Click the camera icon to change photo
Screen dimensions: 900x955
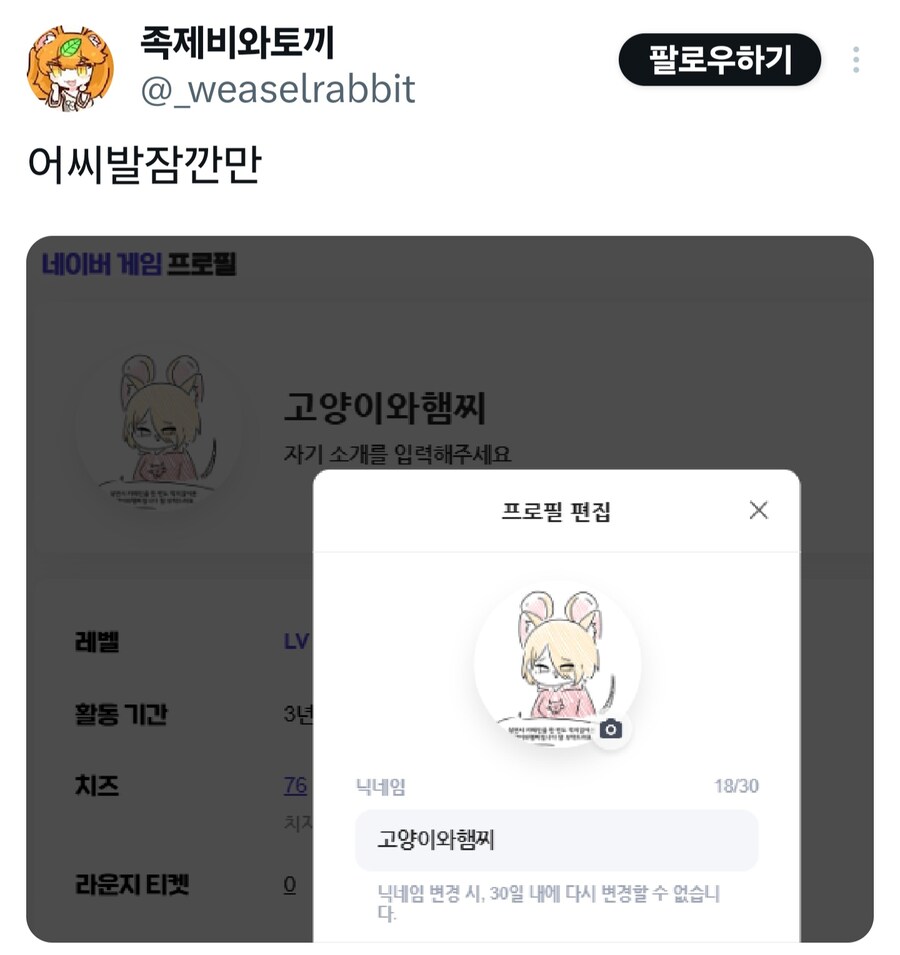click(611, 728)
